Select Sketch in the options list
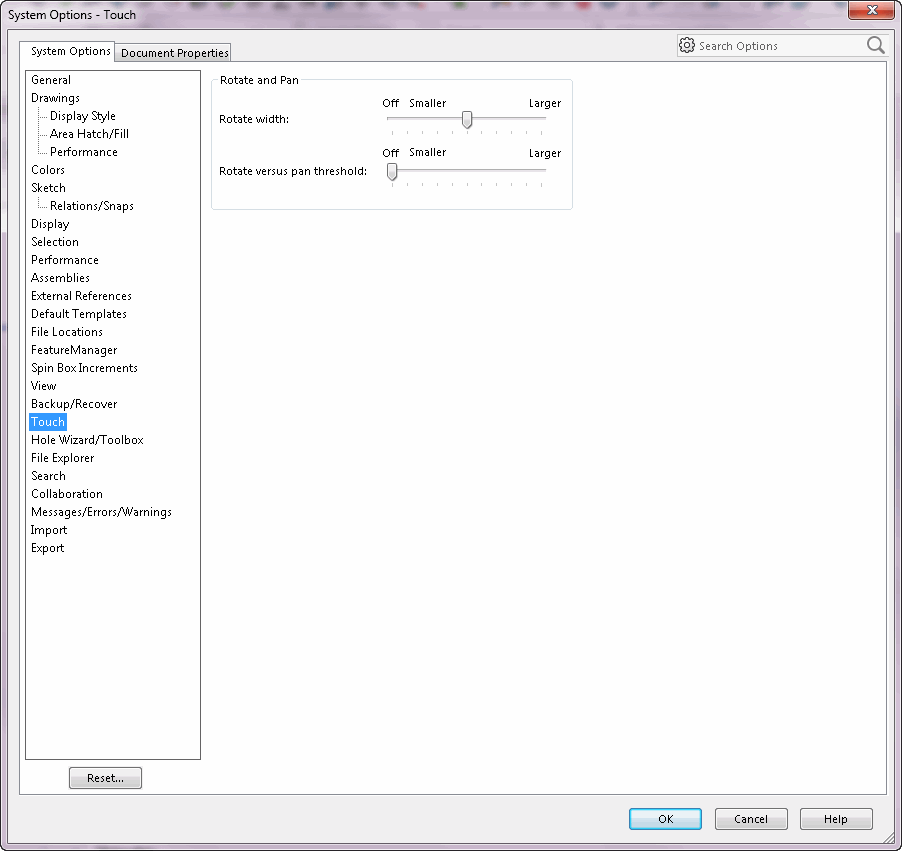Viewport: 902px width, 851px height. [x=48, y=188]
